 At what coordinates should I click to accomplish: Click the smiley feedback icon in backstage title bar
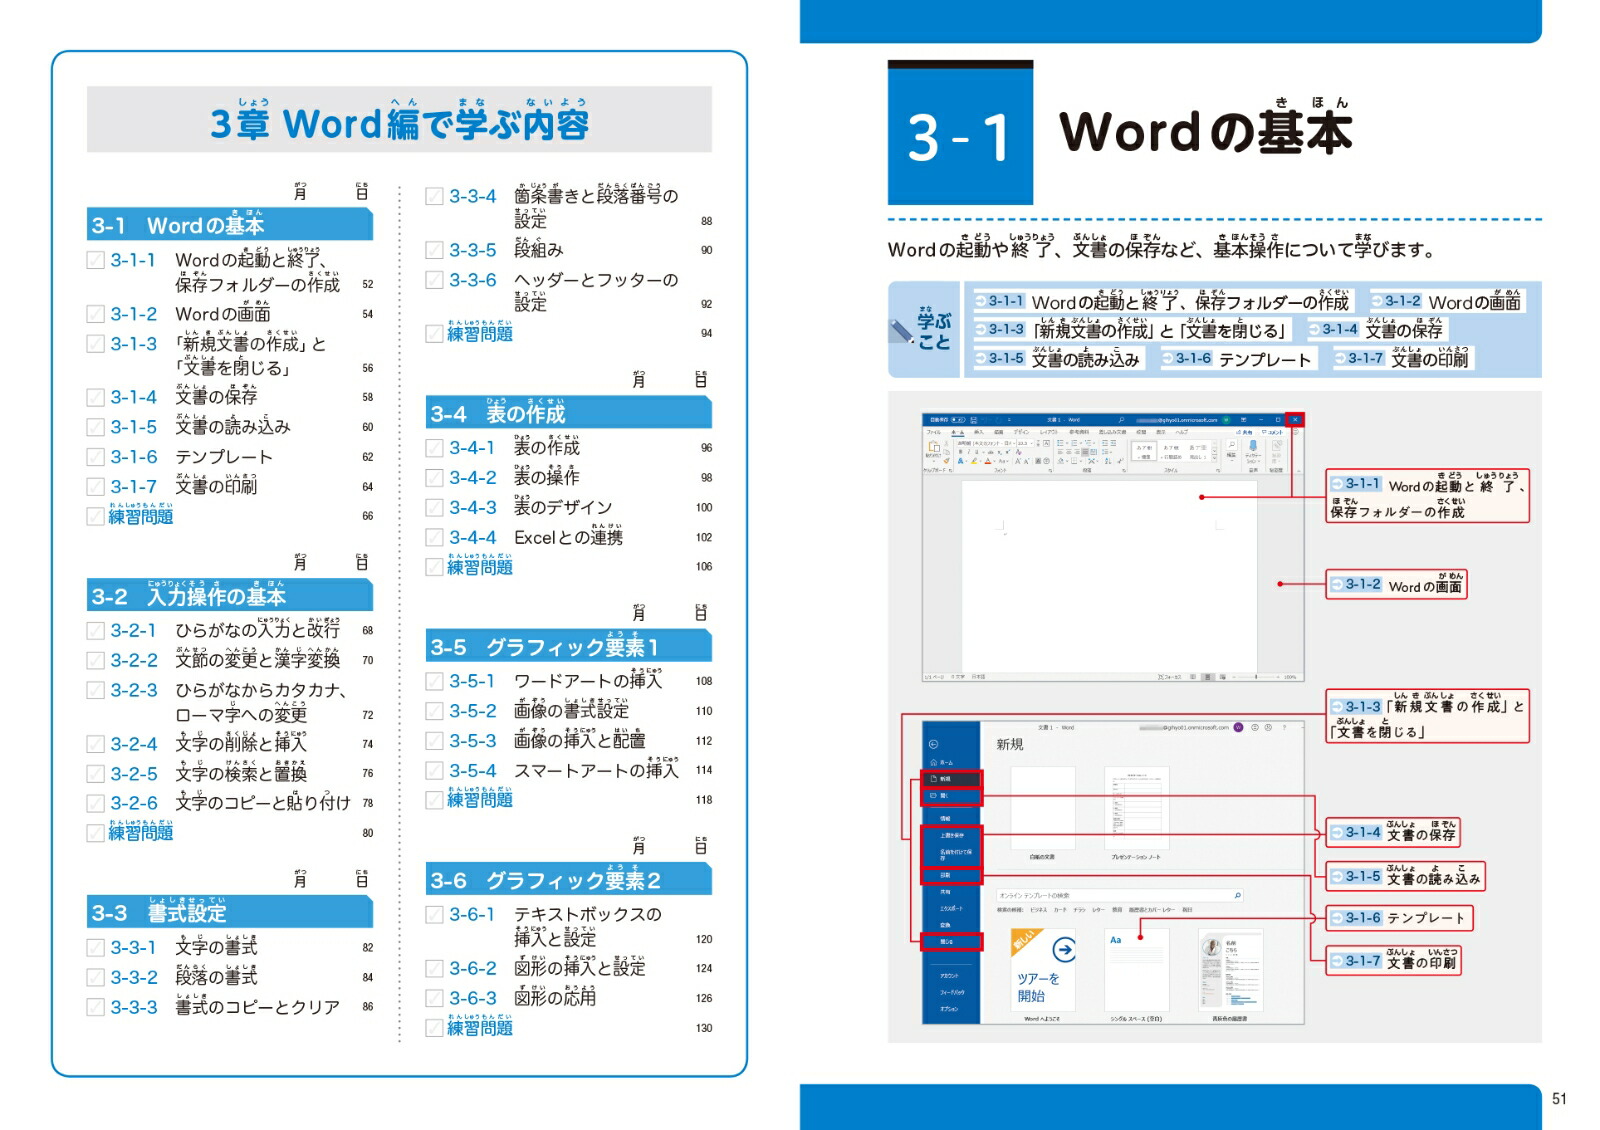click(x=1255, y=728)
